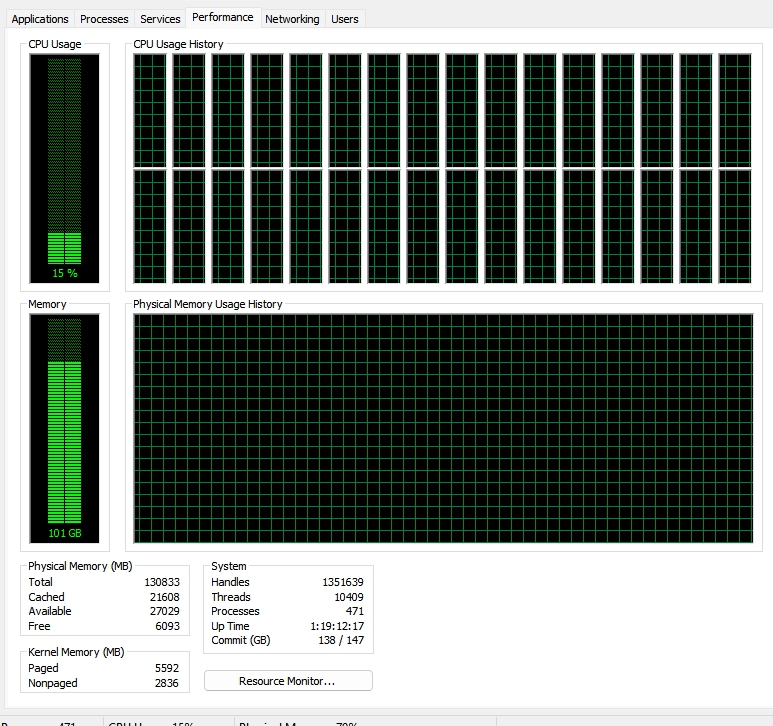Viewport: 773px width, 726px height.
Task: Click the Up Time label
Action: [230, 626]
